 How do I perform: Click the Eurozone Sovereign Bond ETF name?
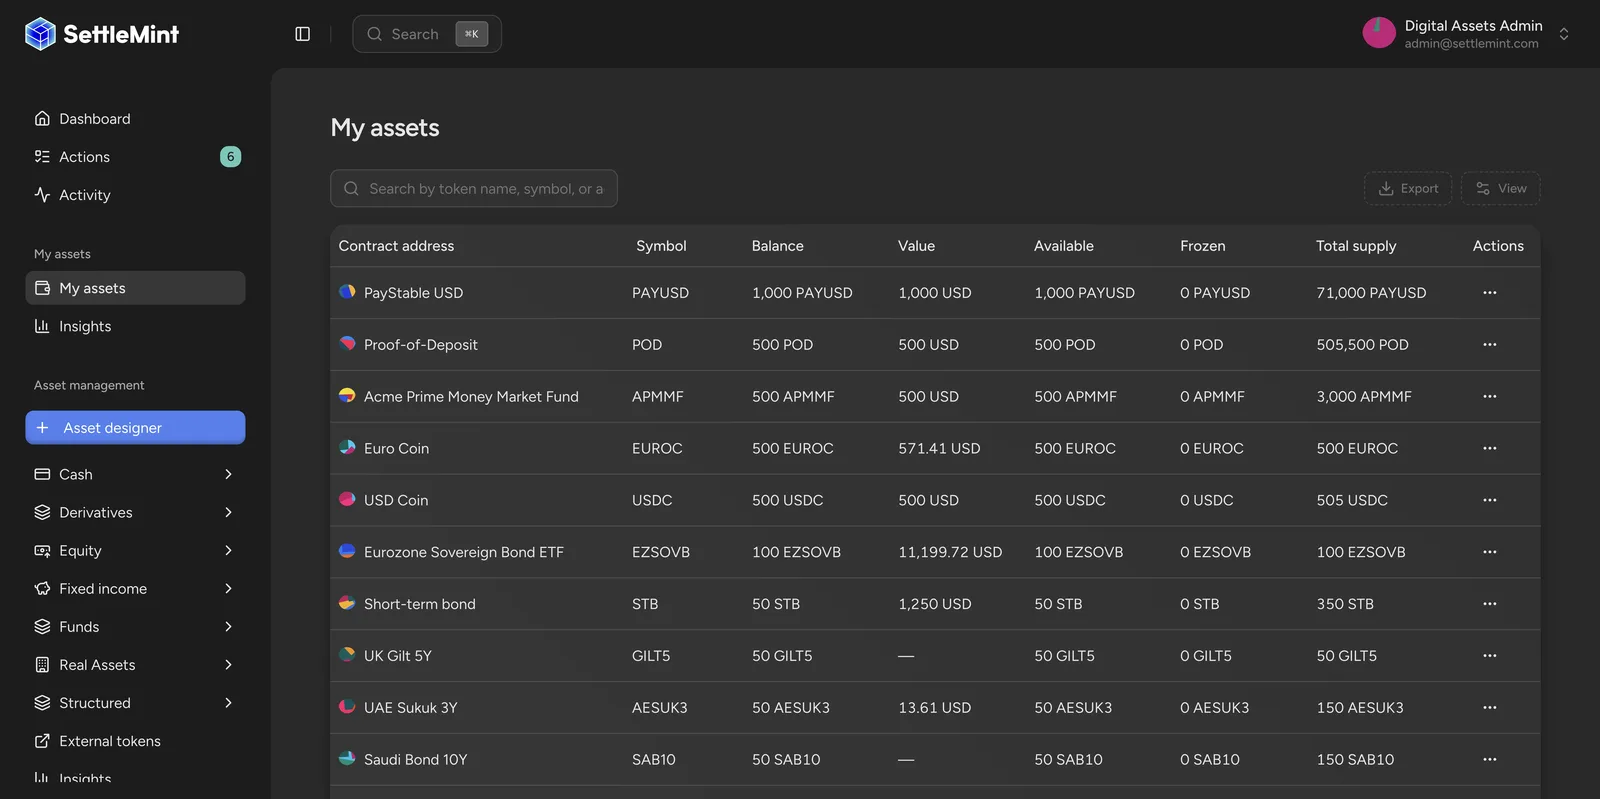464,552
